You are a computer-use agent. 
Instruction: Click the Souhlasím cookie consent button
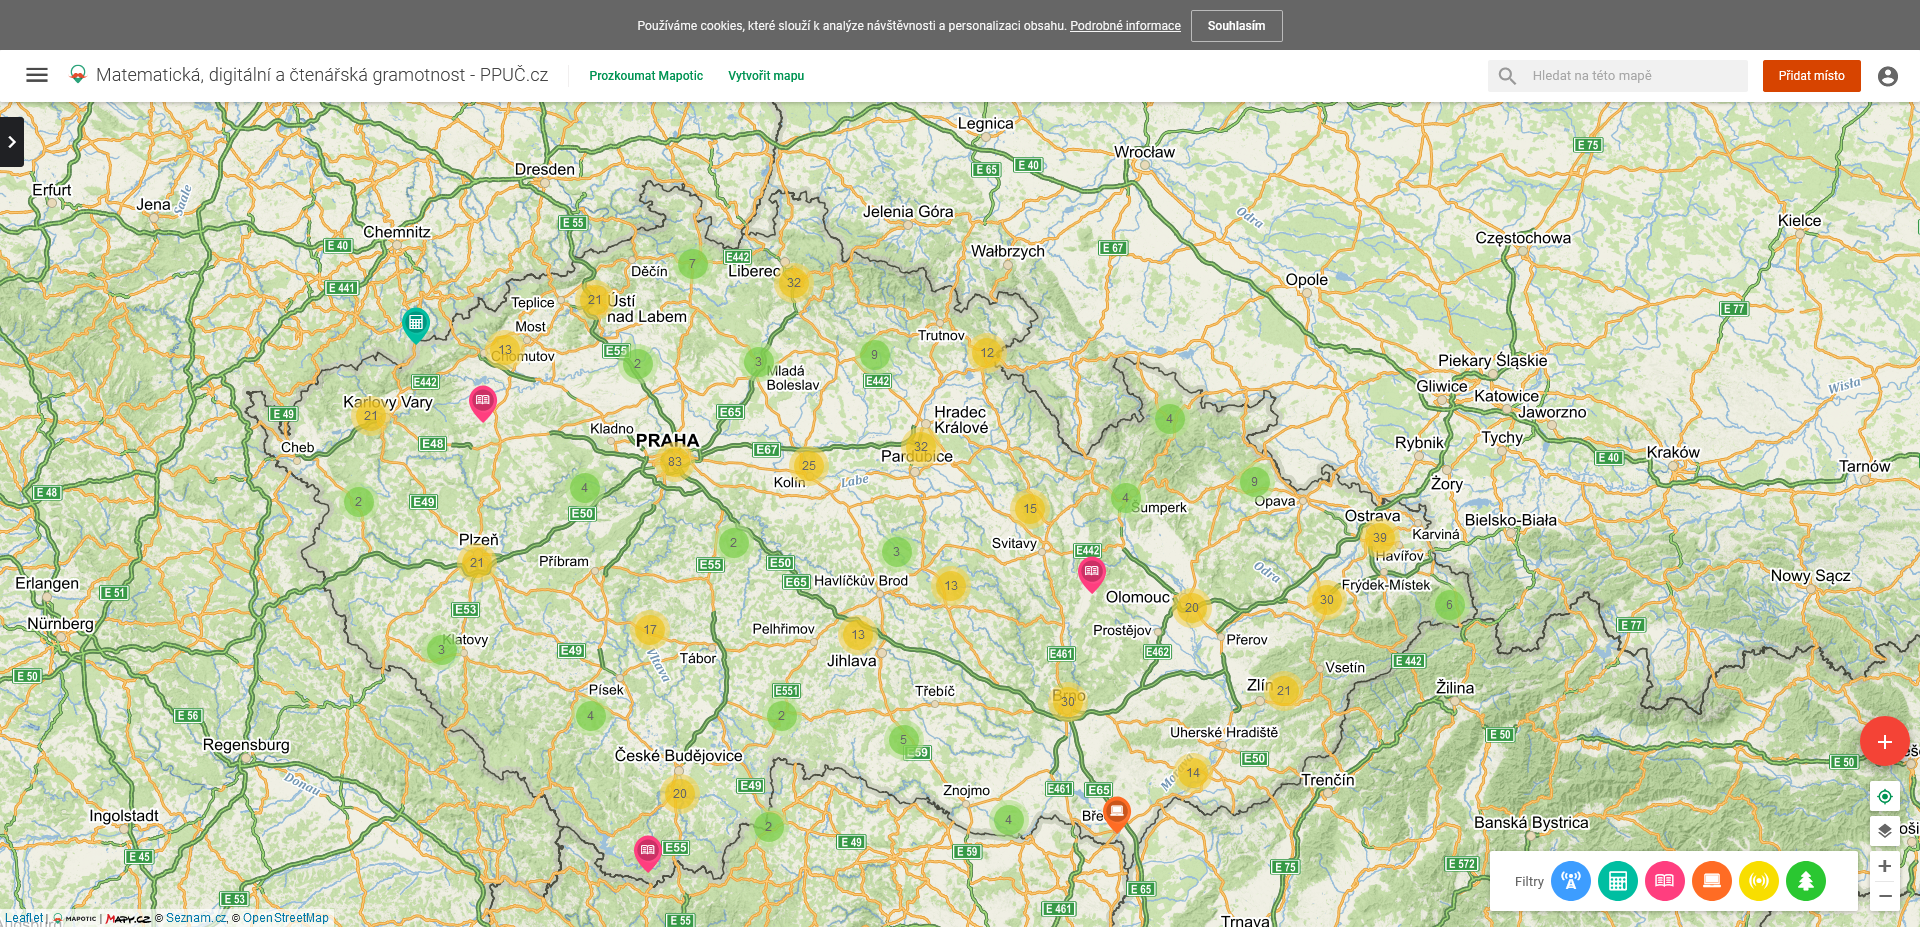pos(1235,26)
